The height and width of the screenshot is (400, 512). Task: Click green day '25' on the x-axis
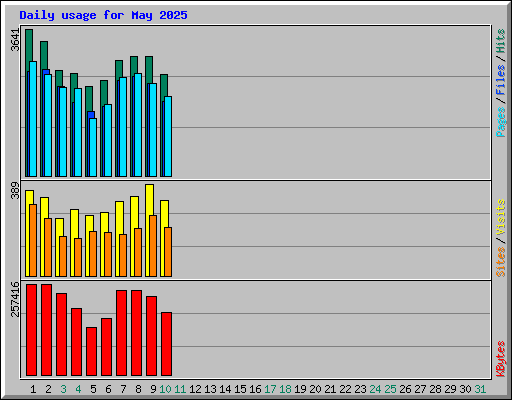pyautogui.click(x=390, y=389)
